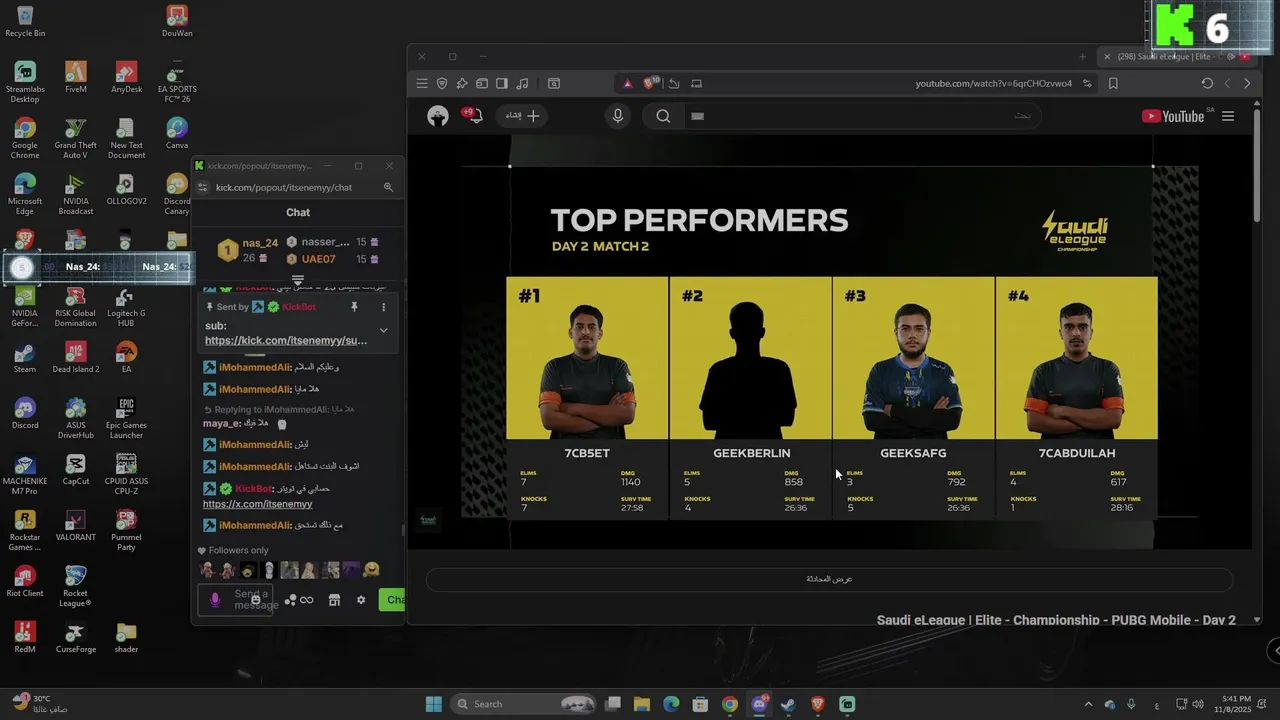Open the Canva desktop shortcut

pos(177,133)
